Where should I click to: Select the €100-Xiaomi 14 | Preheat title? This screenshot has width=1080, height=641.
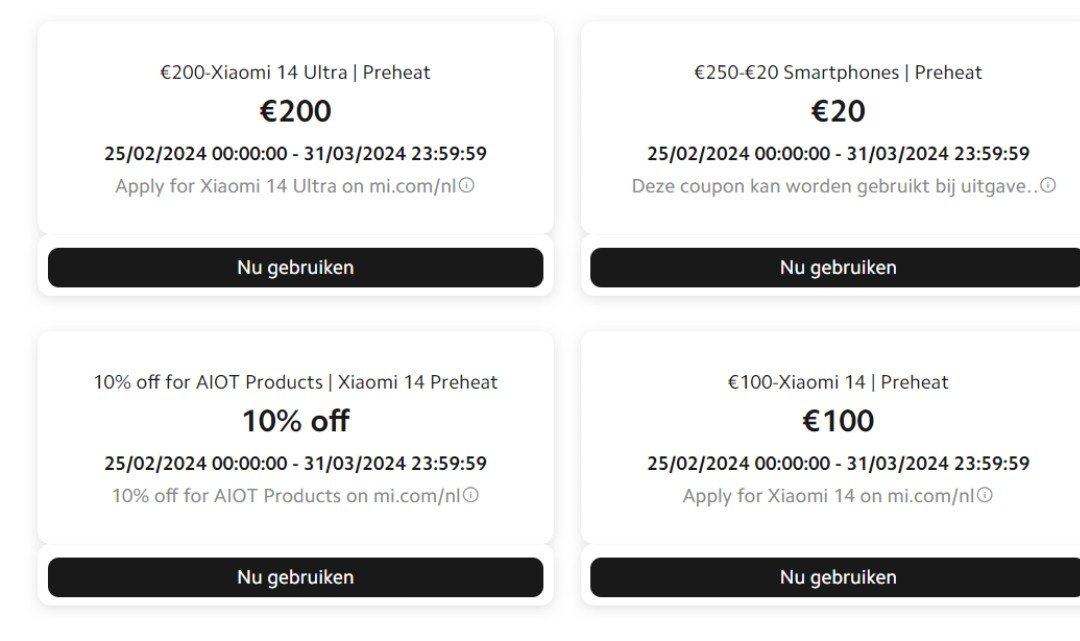[x=838, y=382]
